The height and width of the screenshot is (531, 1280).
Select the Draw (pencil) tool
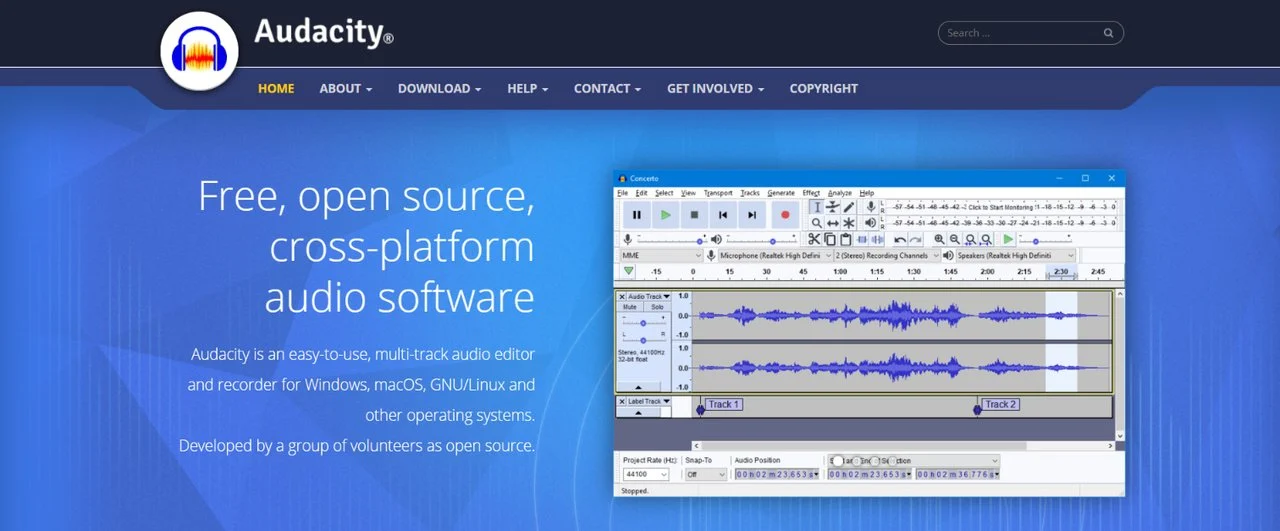[849, 207]
